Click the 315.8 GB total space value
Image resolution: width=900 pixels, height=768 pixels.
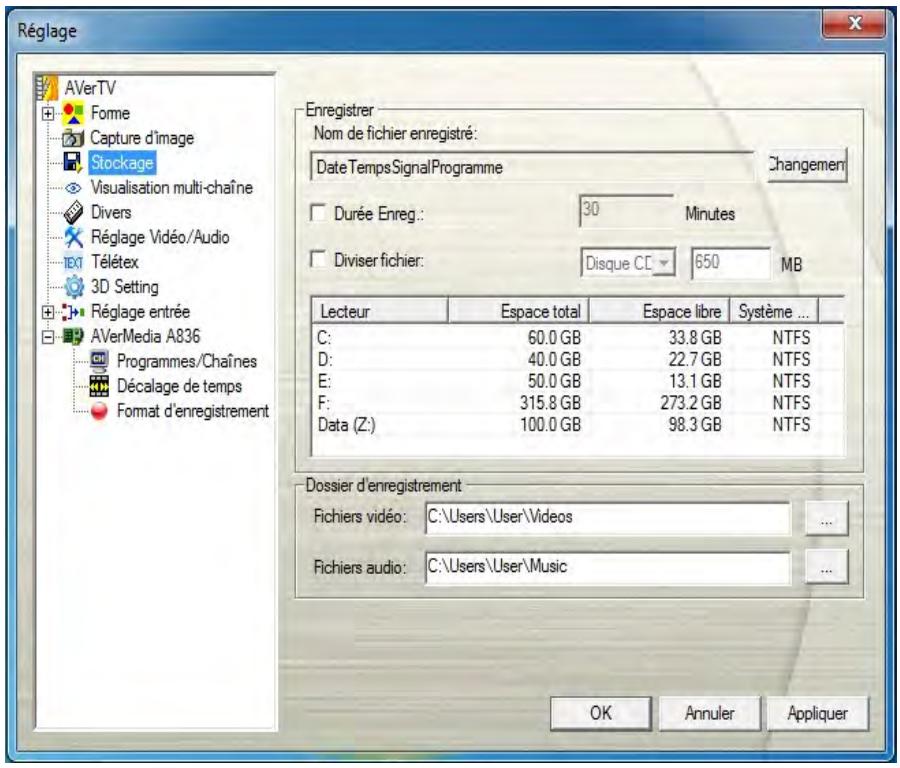pos(550,403)
